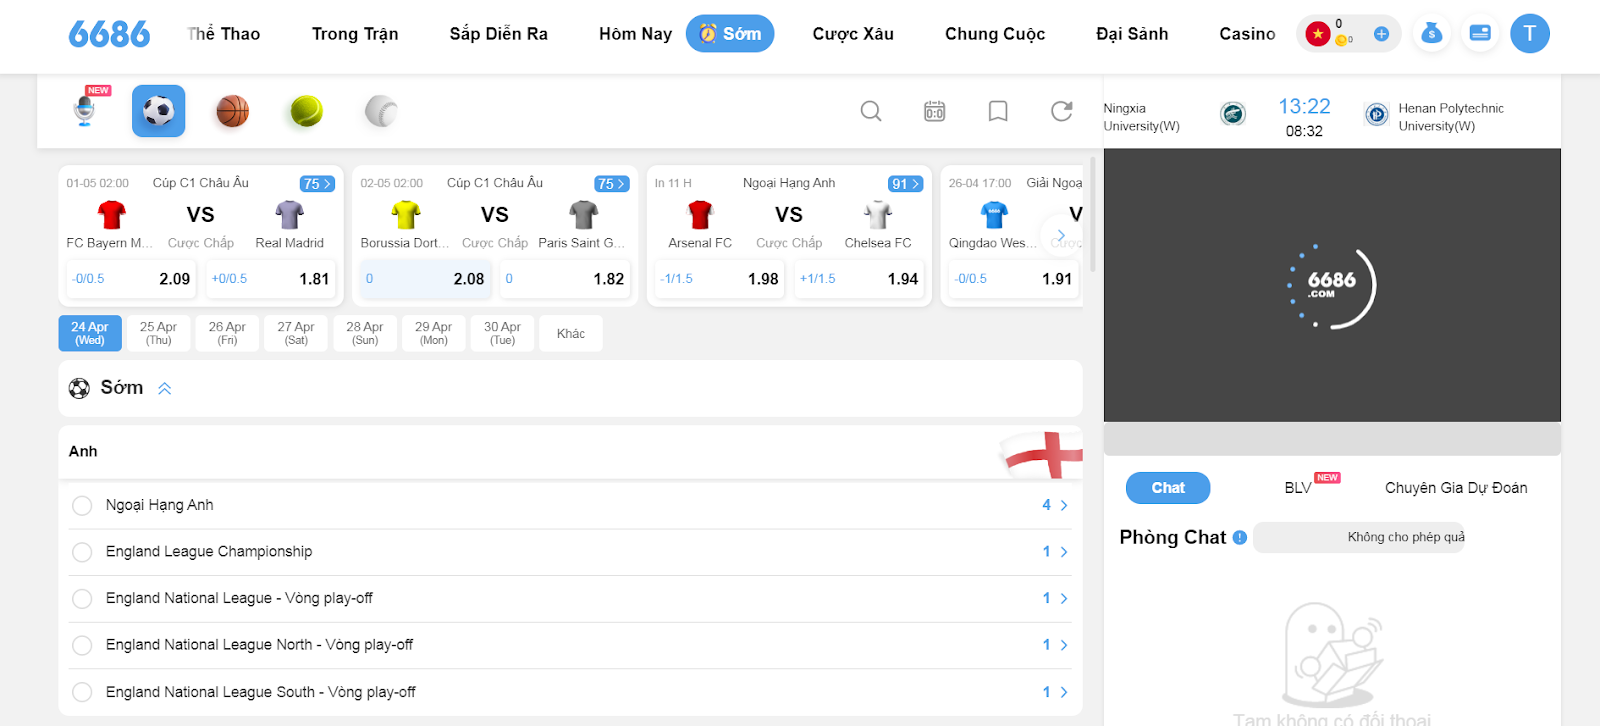This screenshot has width=1600, height=726.
Task: Add funds with the plus icon
Action: (x=1381, y=34)
